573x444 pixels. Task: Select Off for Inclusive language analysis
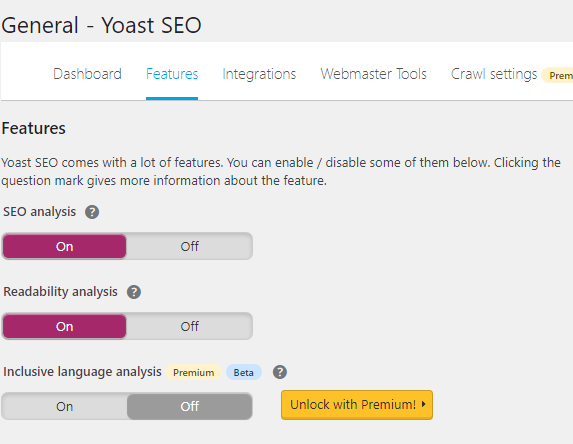click(x=189, y=406)
